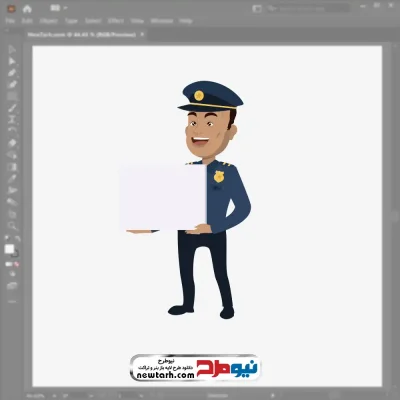Expand the Arrange Documents dropdown arrow
400x400 pixels.
(x=65, y=8)
